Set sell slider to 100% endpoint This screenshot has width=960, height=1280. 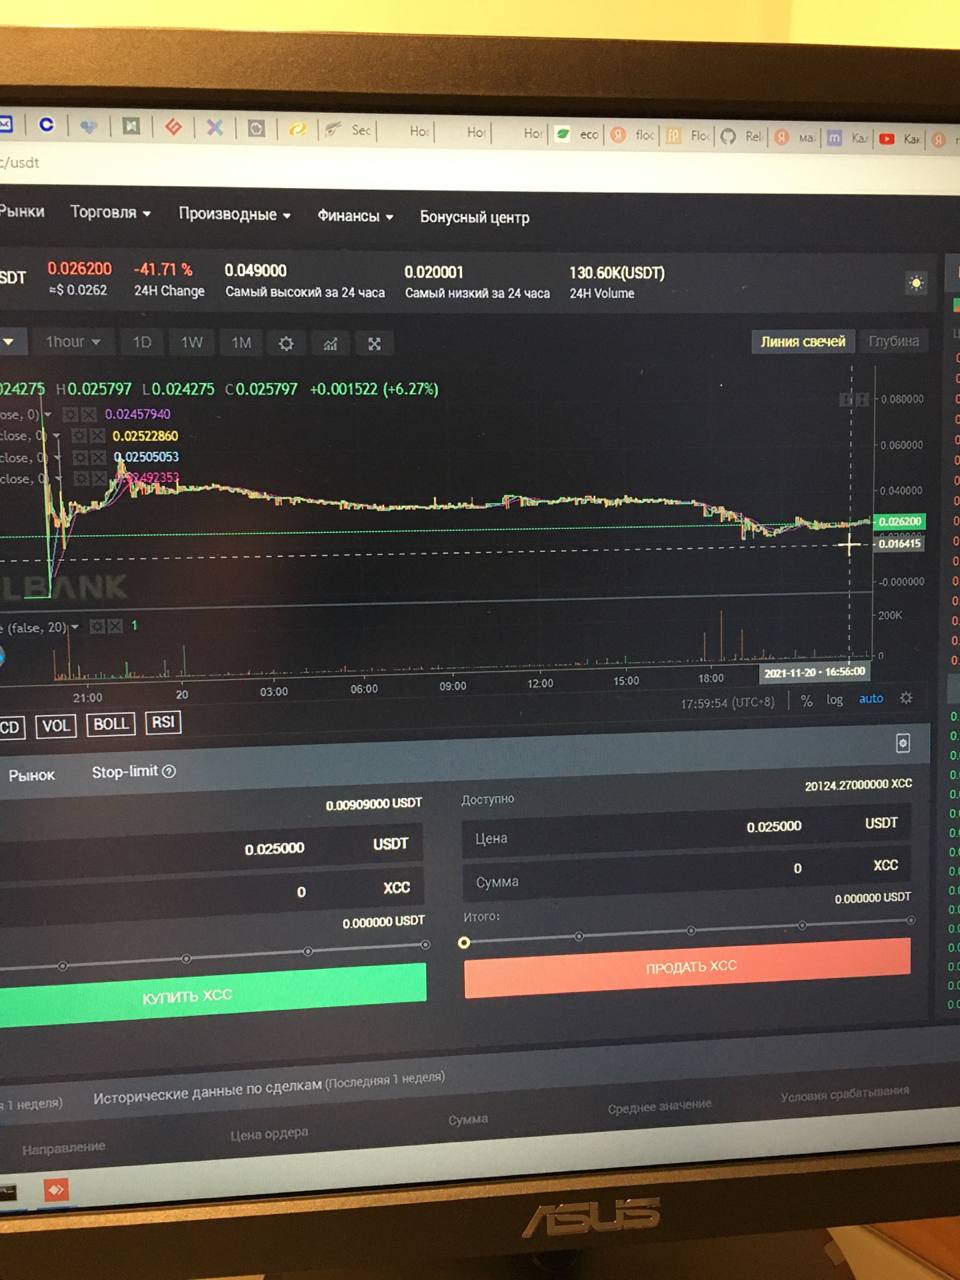[x=910, y=920]
